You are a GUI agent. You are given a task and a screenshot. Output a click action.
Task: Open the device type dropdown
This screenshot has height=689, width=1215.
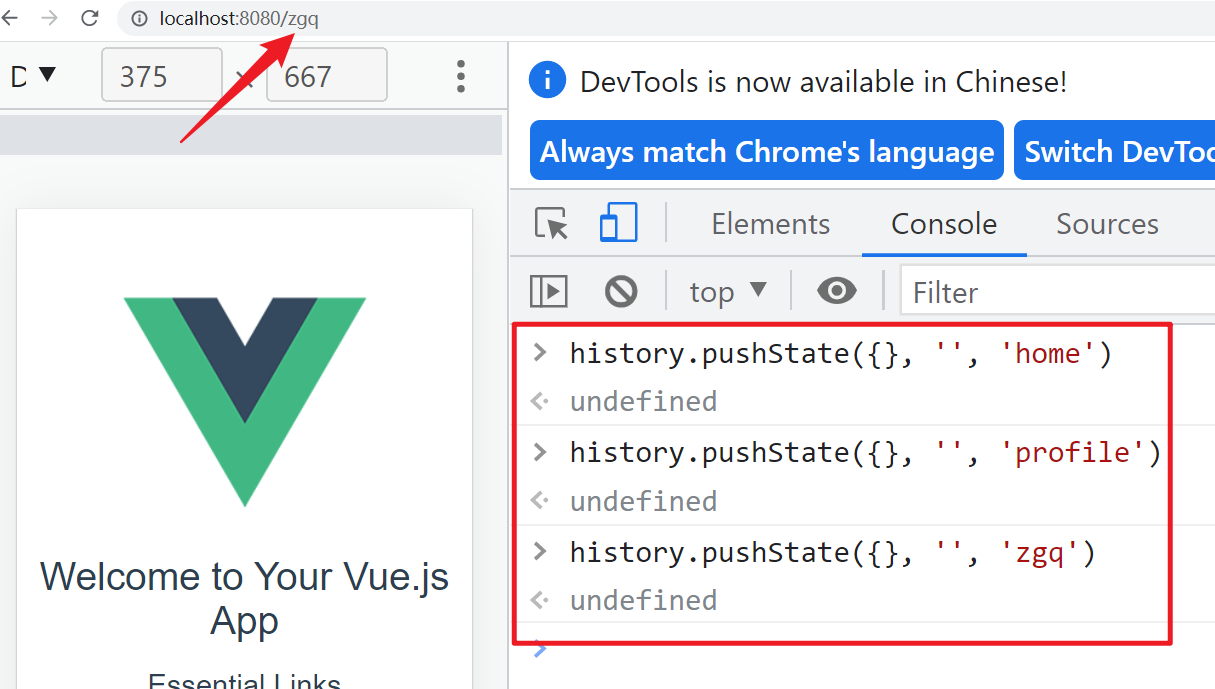click(30, 75)
